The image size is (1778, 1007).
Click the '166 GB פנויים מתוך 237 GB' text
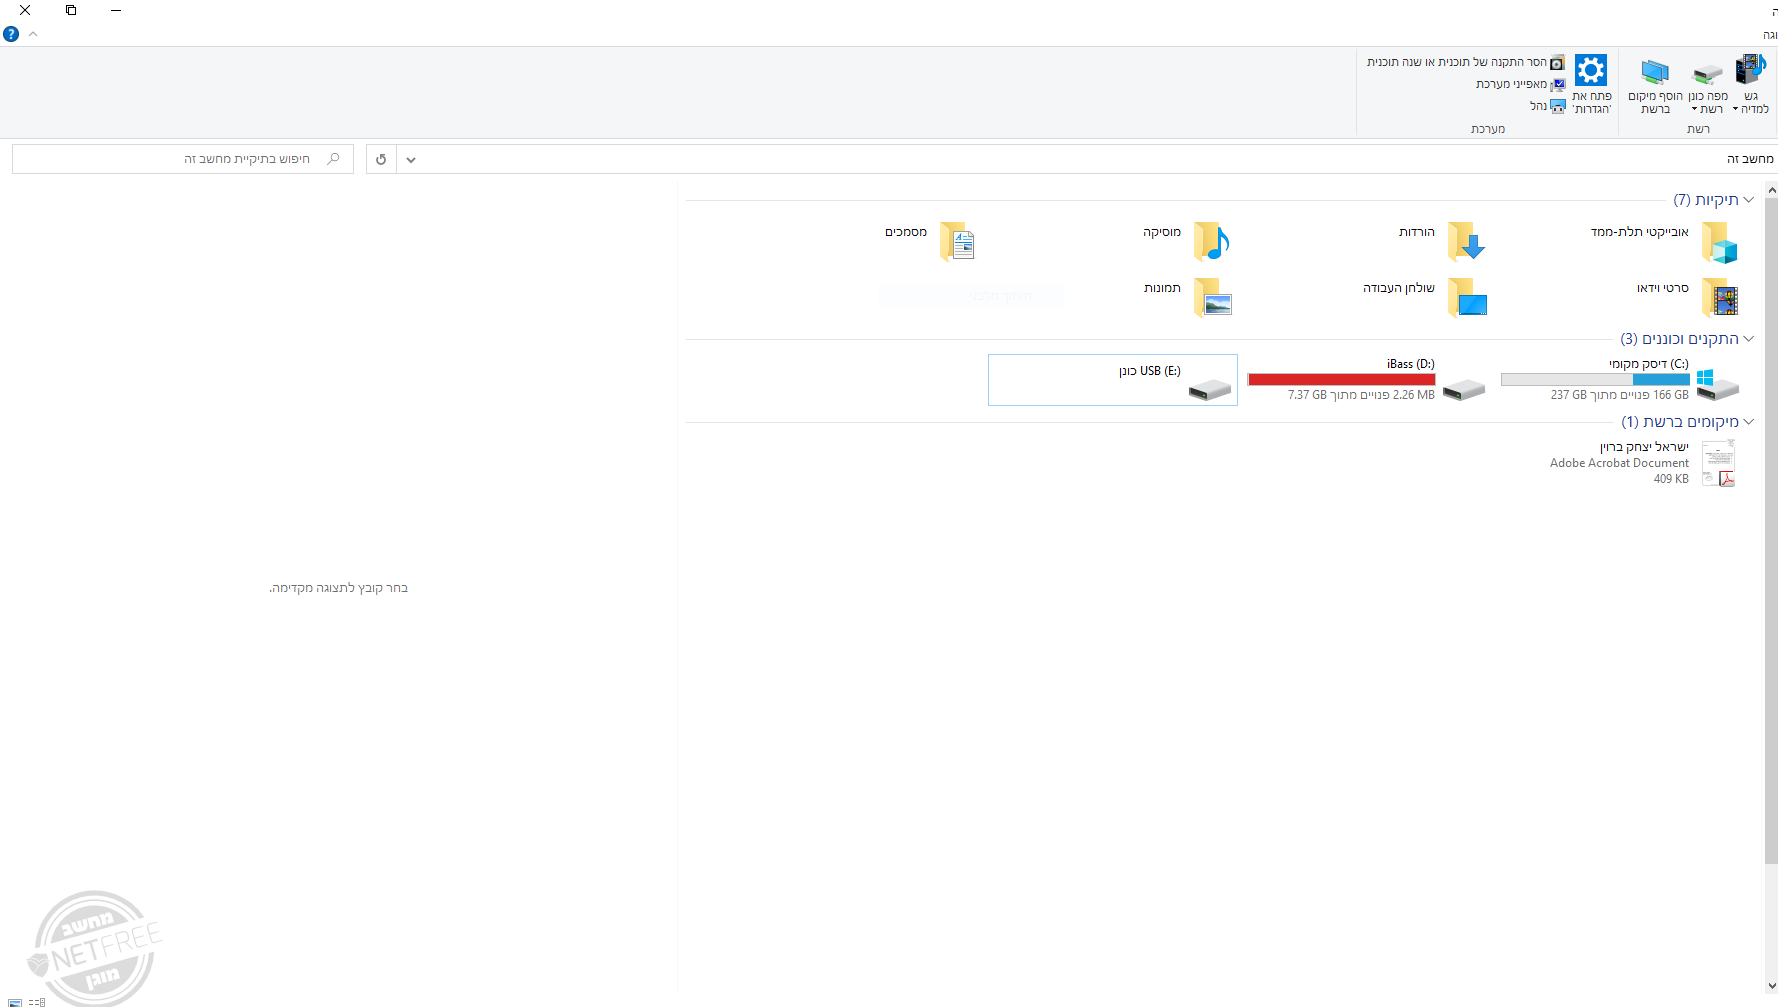(x=1619, y=395)
